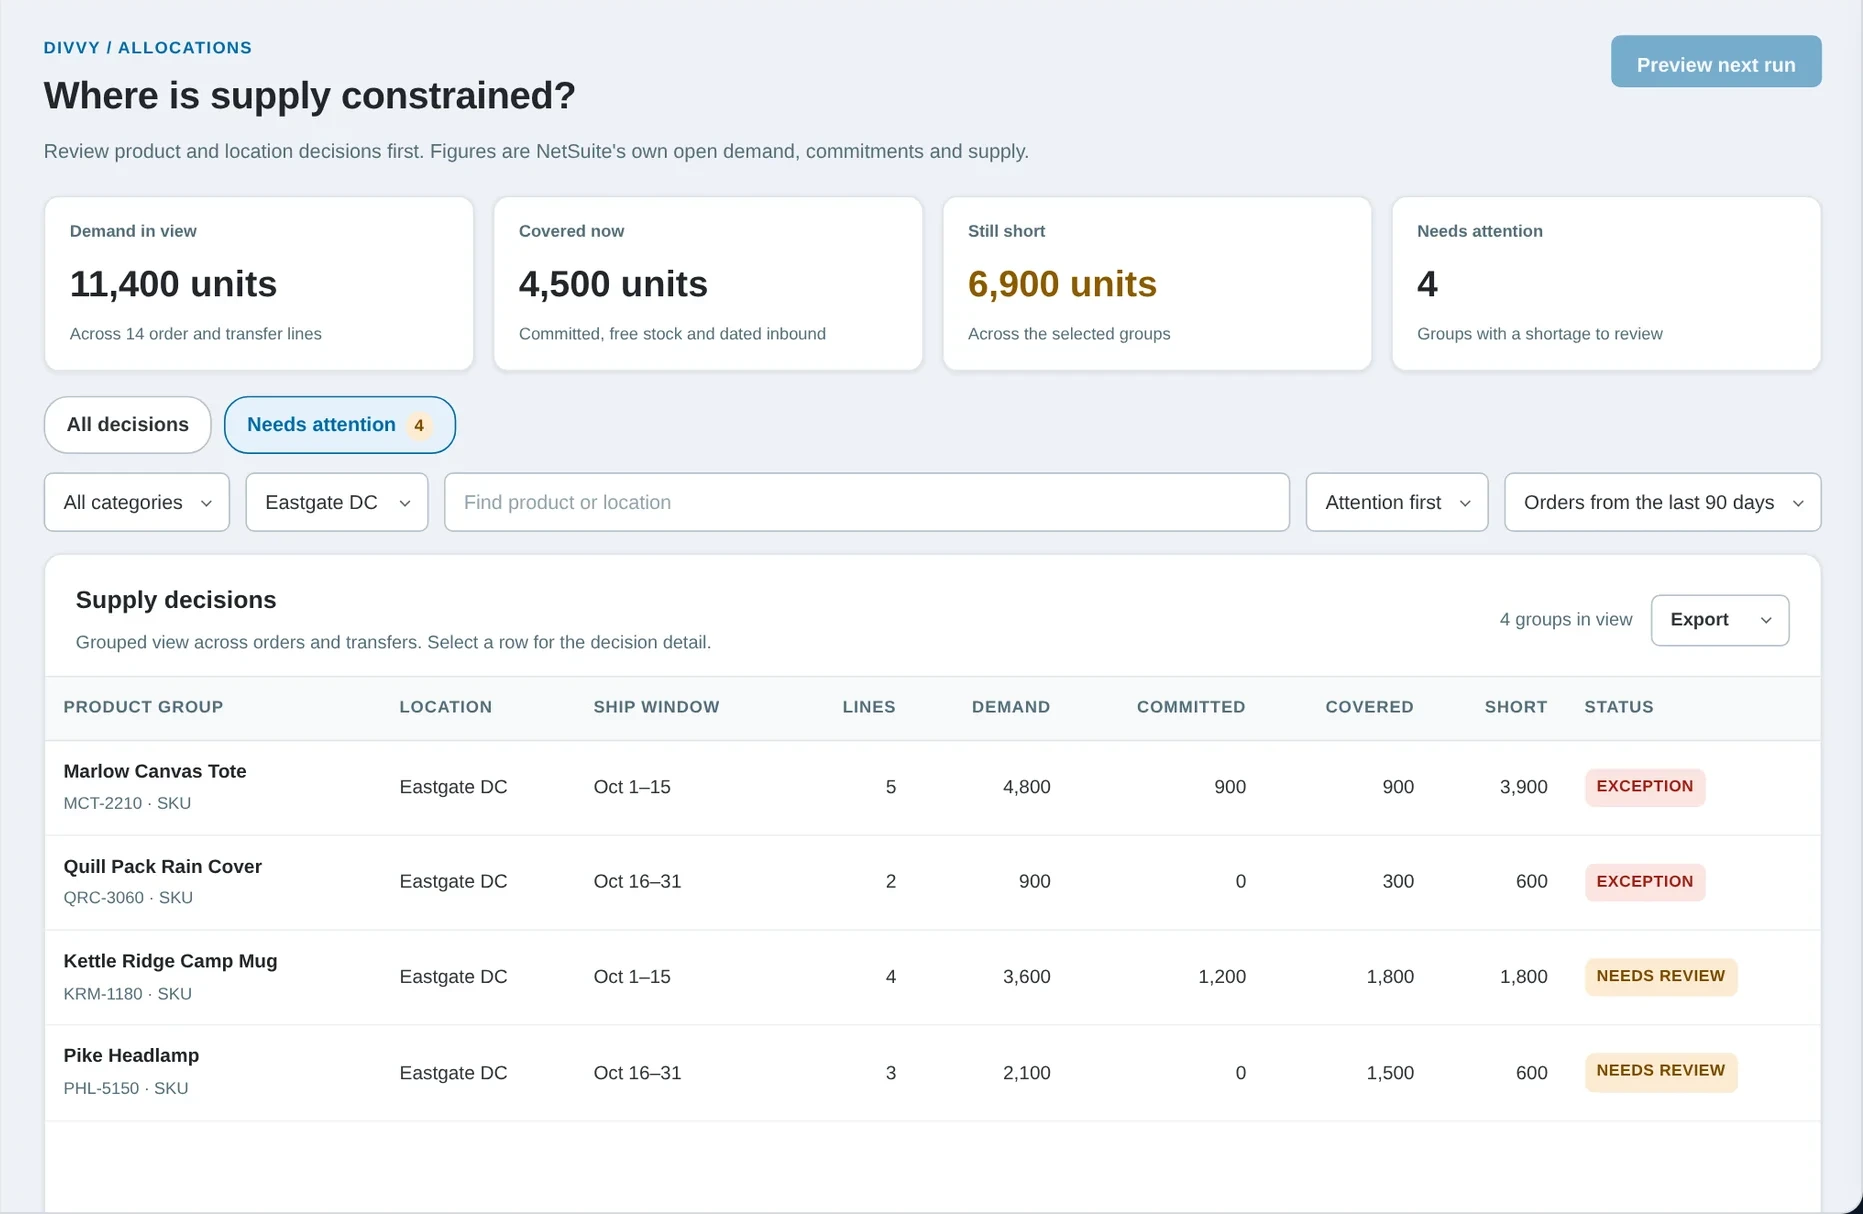Click the Exception badge for Marlow Canvas Tote
This screenshot has height=1214, width=1863.
[x=1645, y=787]
